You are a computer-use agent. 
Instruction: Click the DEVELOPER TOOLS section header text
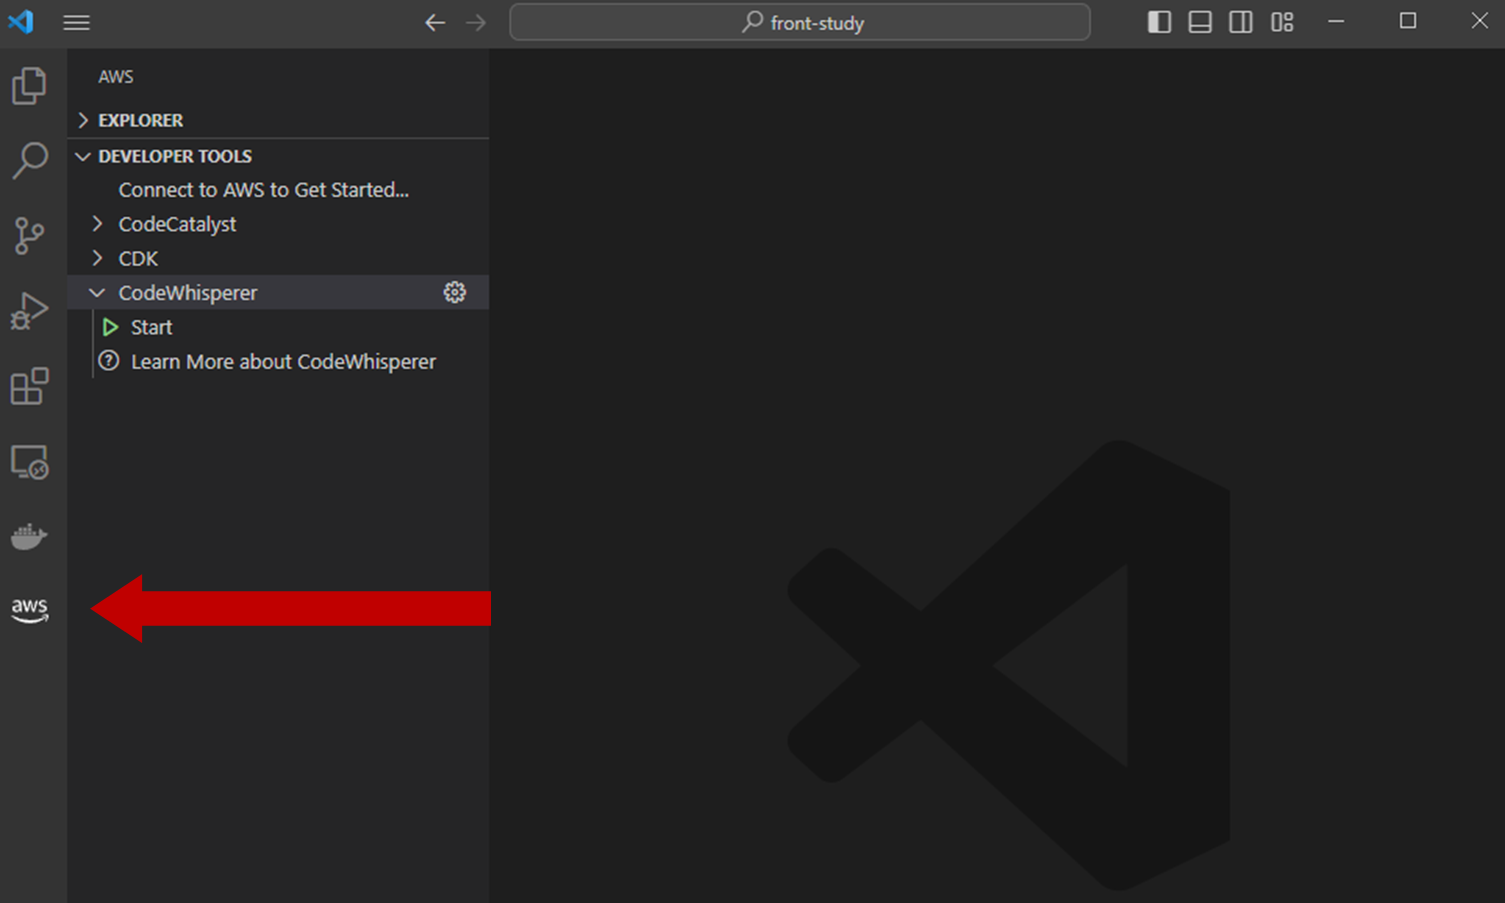pyautogui.click(x=175, y=156)
